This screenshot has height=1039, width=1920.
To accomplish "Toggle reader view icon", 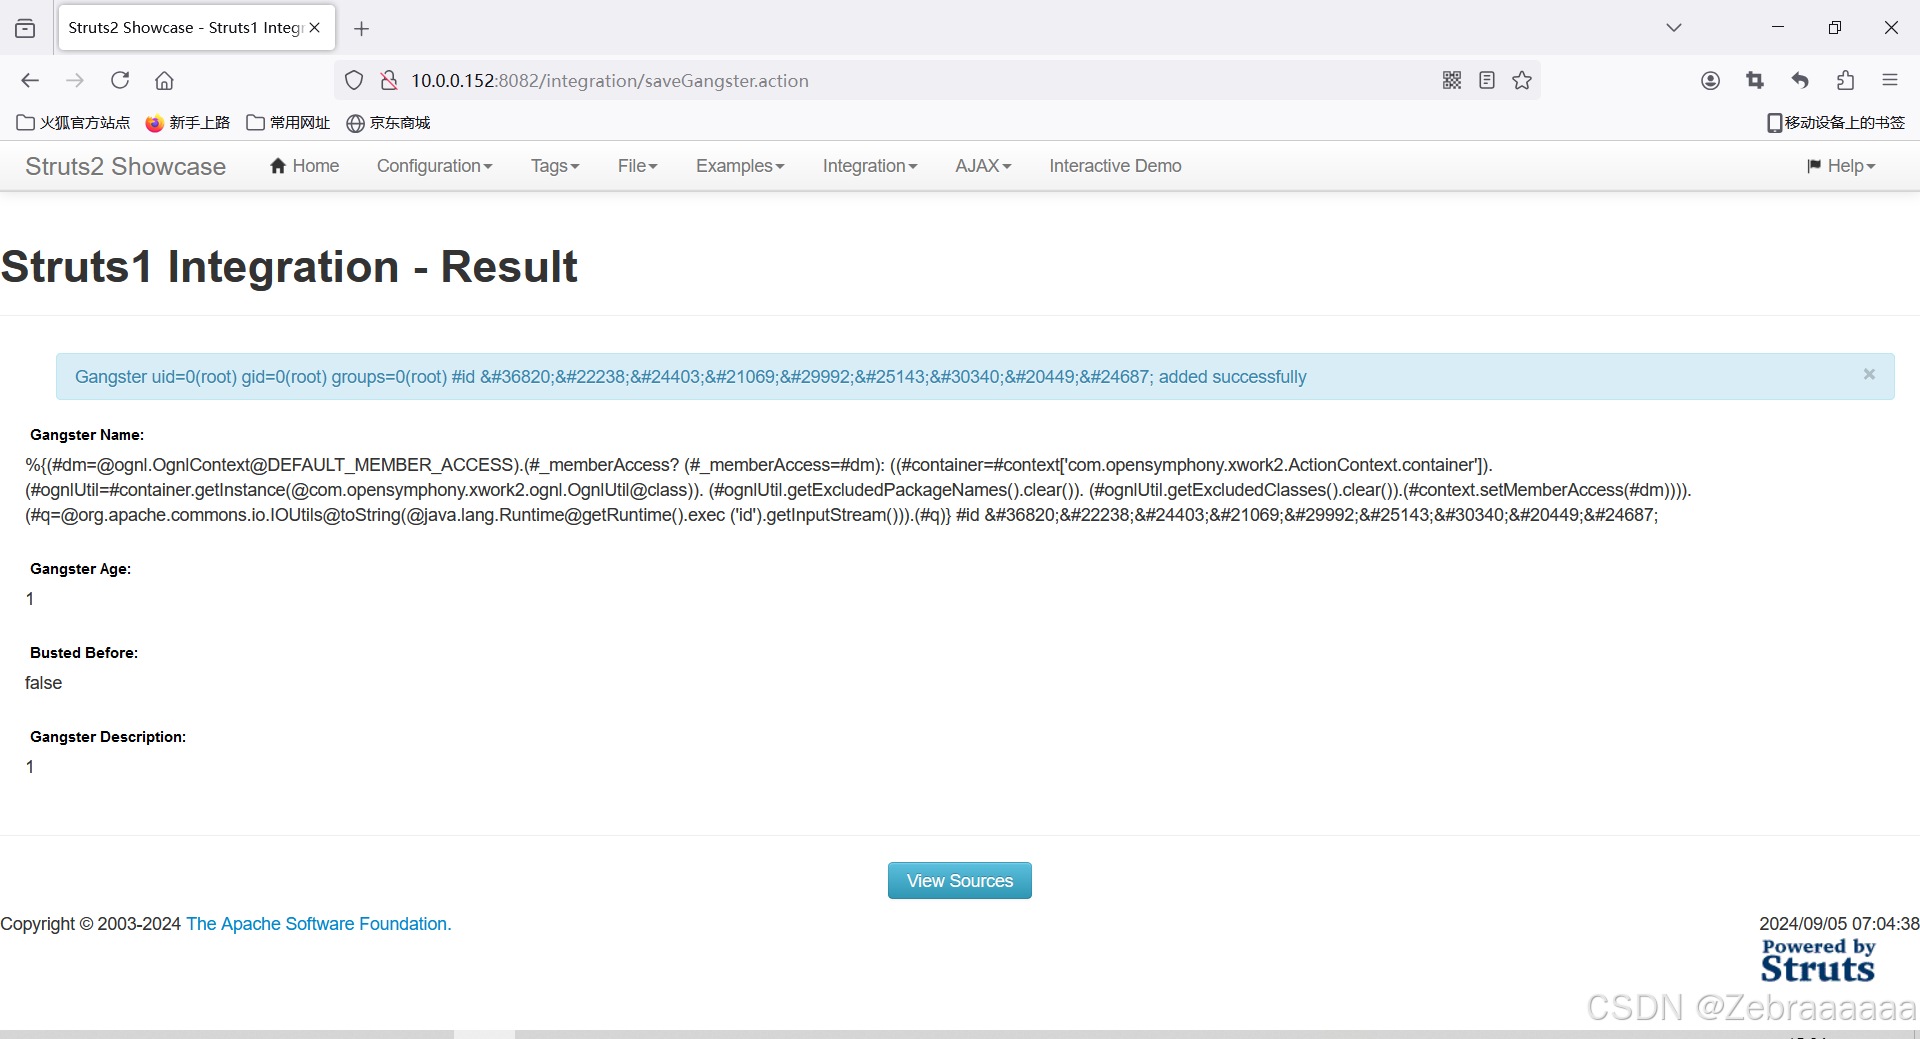I will 1487,81.
